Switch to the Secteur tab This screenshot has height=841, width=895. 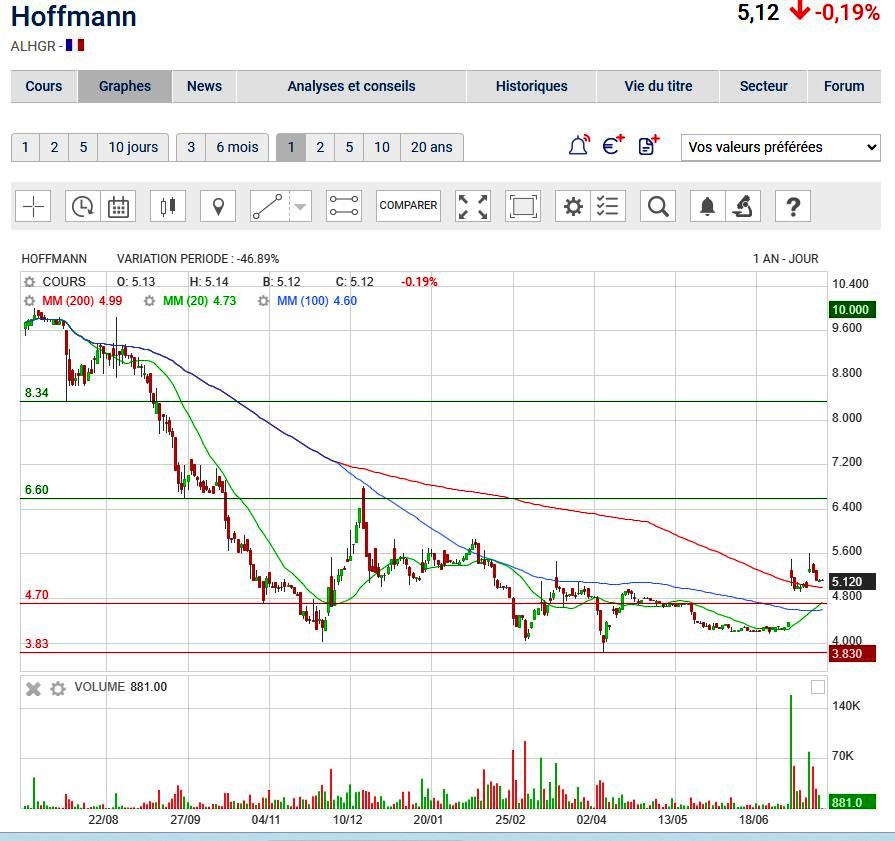coord(764,86)
